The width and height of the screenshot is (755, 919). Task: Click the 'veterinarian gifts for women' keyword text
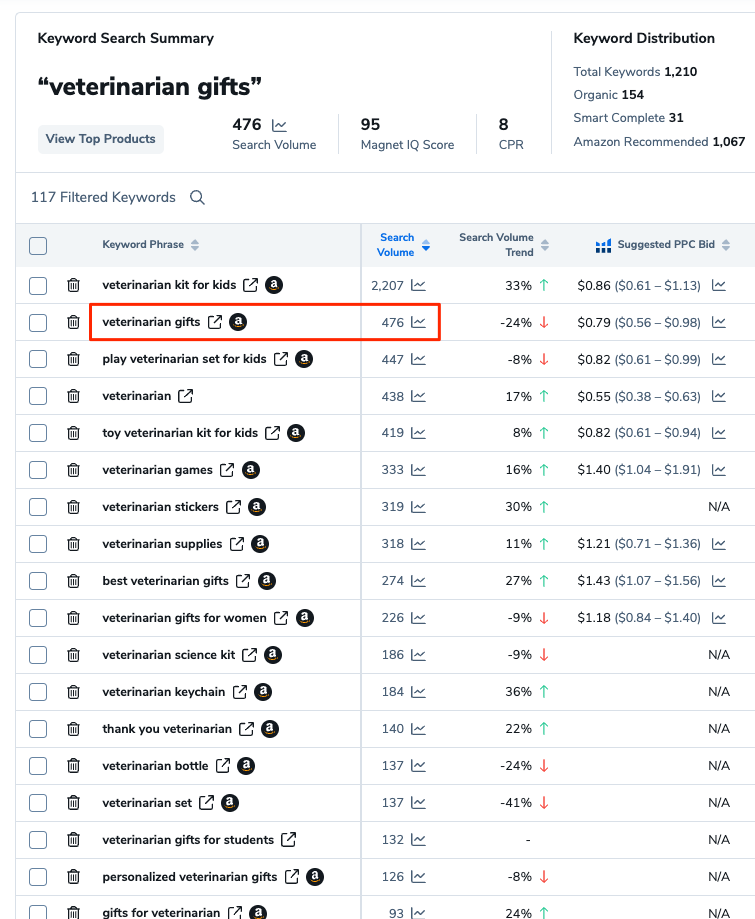click(184, 618)
